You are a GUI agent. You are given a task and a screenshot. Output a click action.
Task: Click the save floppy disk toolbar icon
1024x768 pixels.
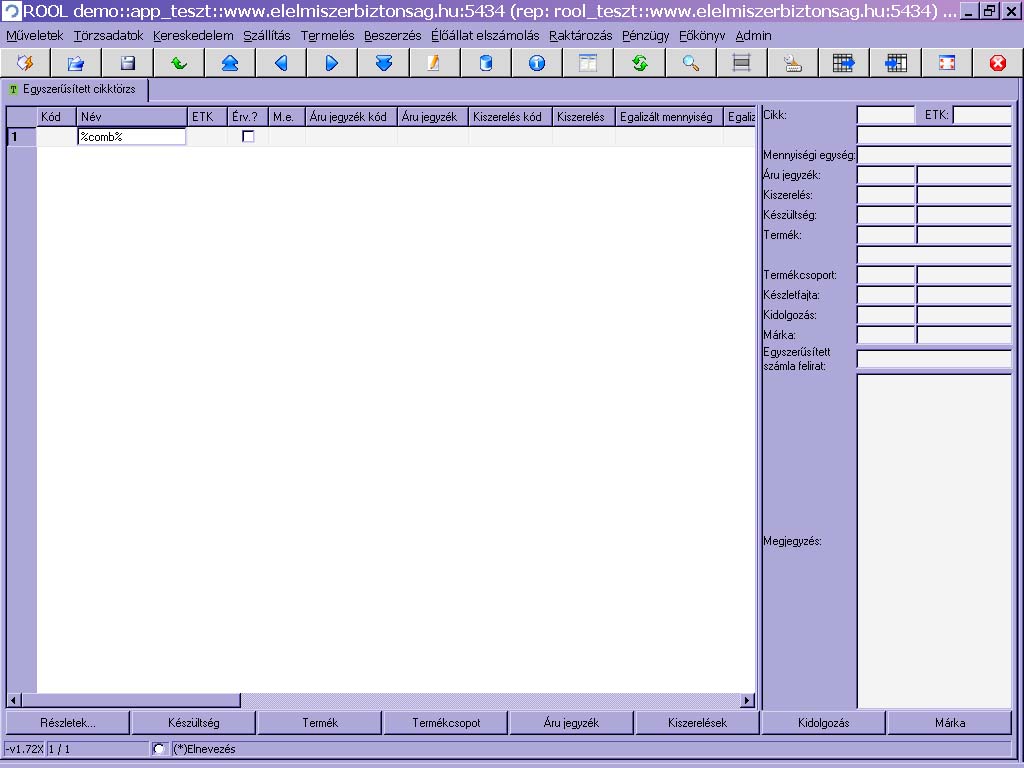pyautogui.click(x=128, y=63)
